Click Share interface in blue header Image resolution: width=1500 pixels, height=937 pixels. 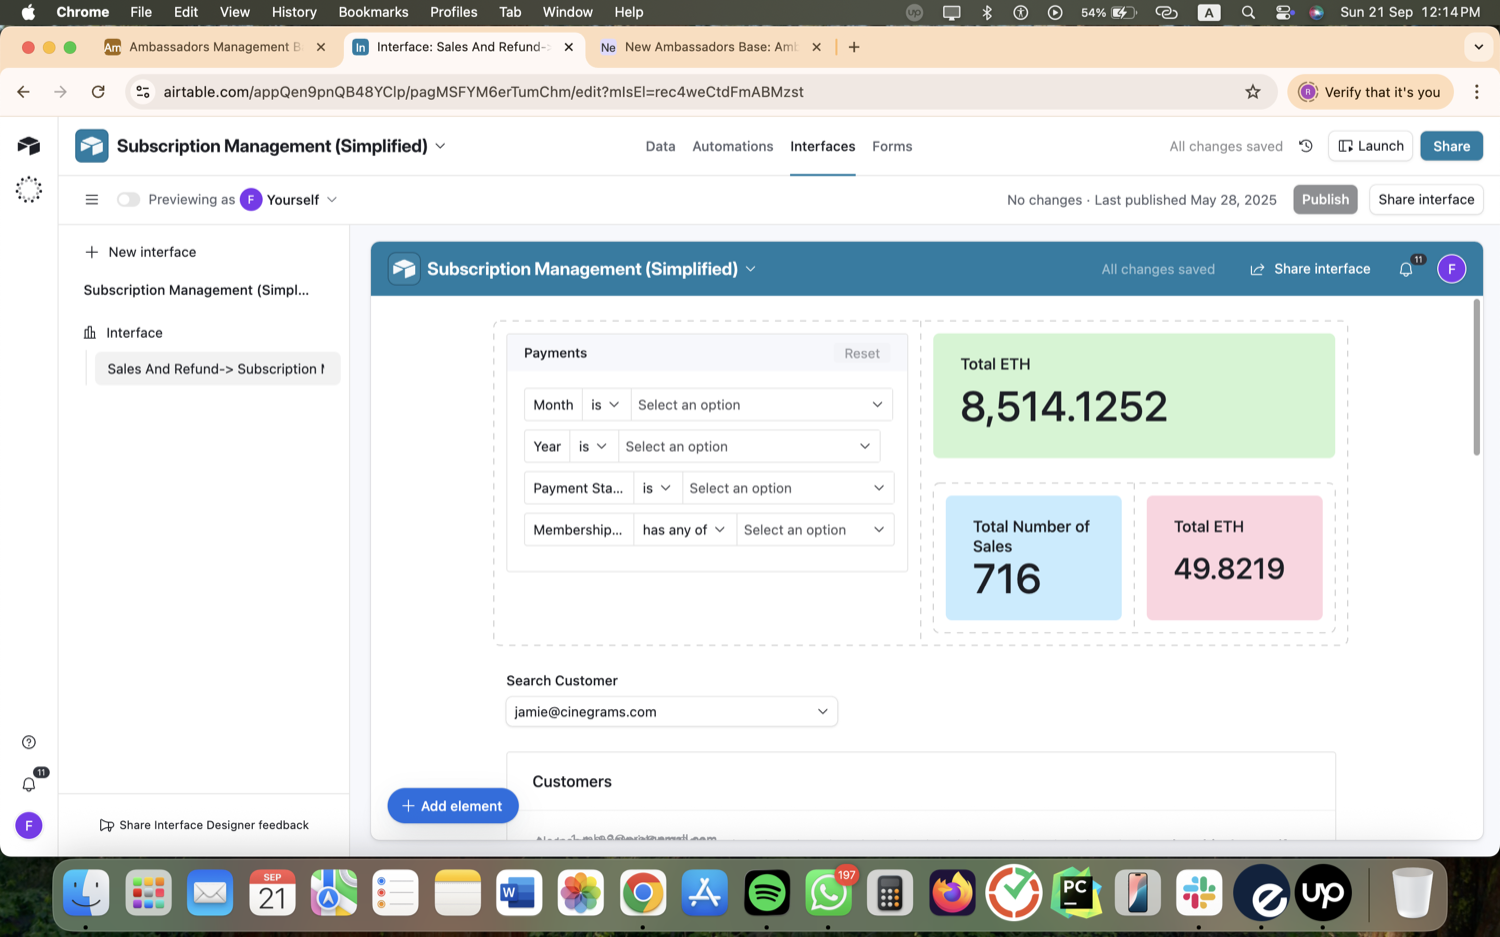[1310, 269]
